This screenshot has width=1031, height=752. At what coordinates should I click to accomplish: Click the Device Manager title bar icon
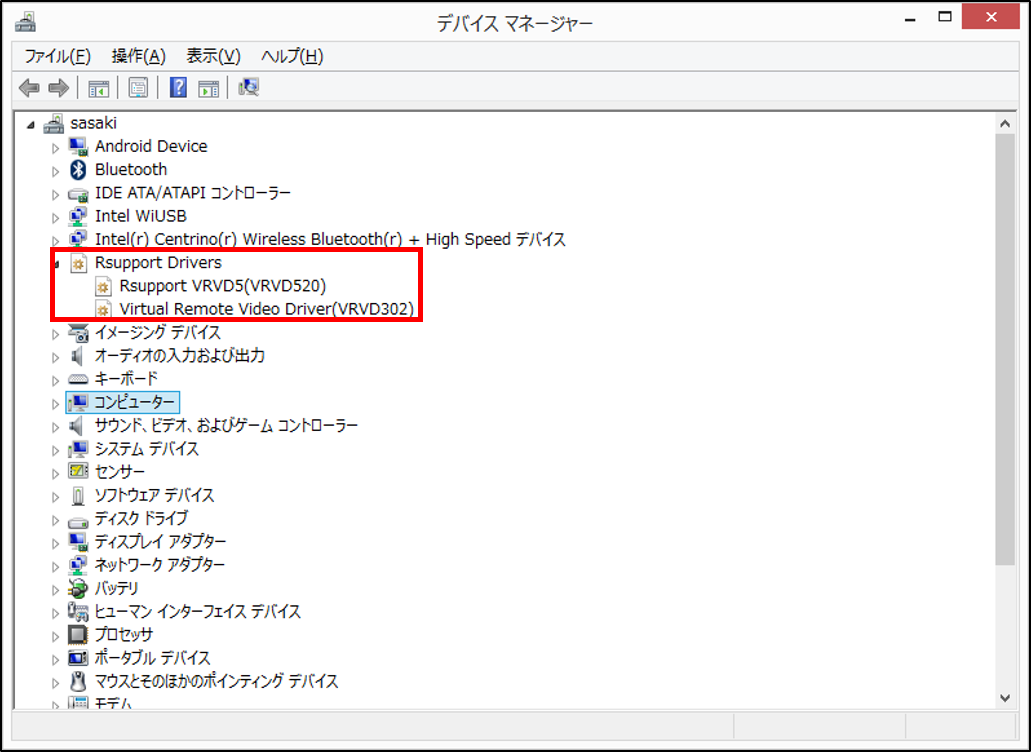tap(25, 22)
